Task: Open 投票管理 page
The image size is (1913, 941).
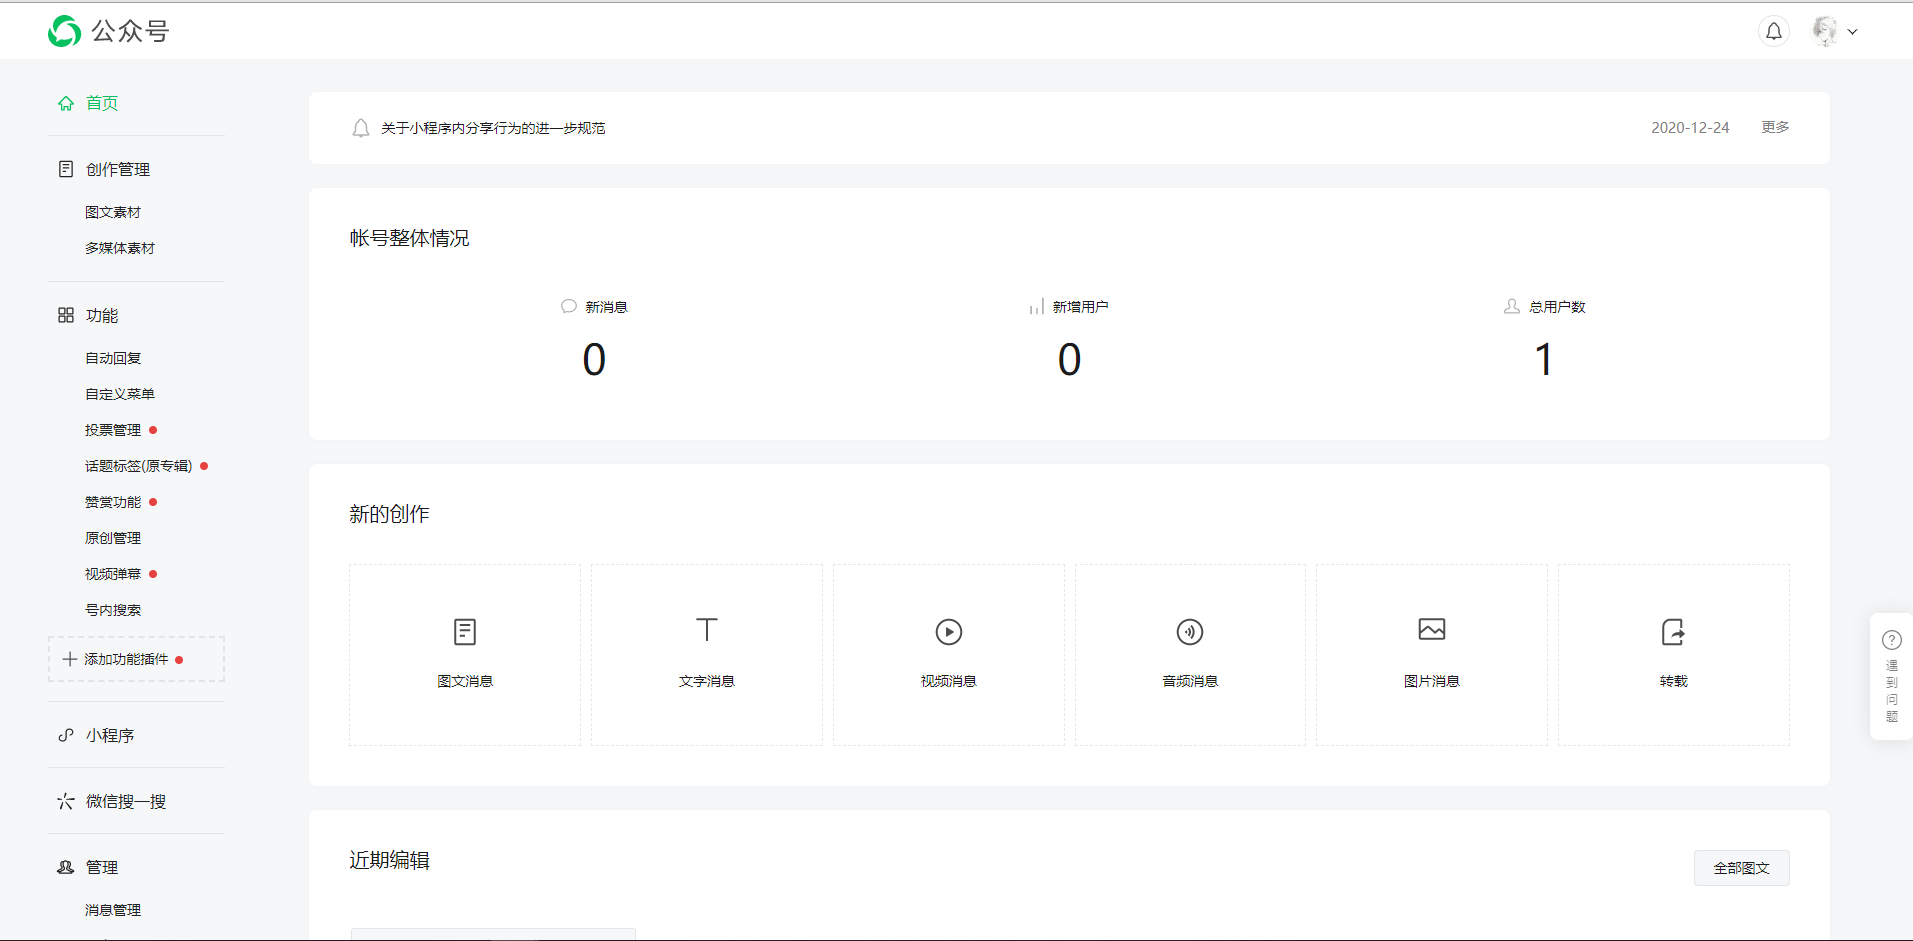Action: pos(113,430)
